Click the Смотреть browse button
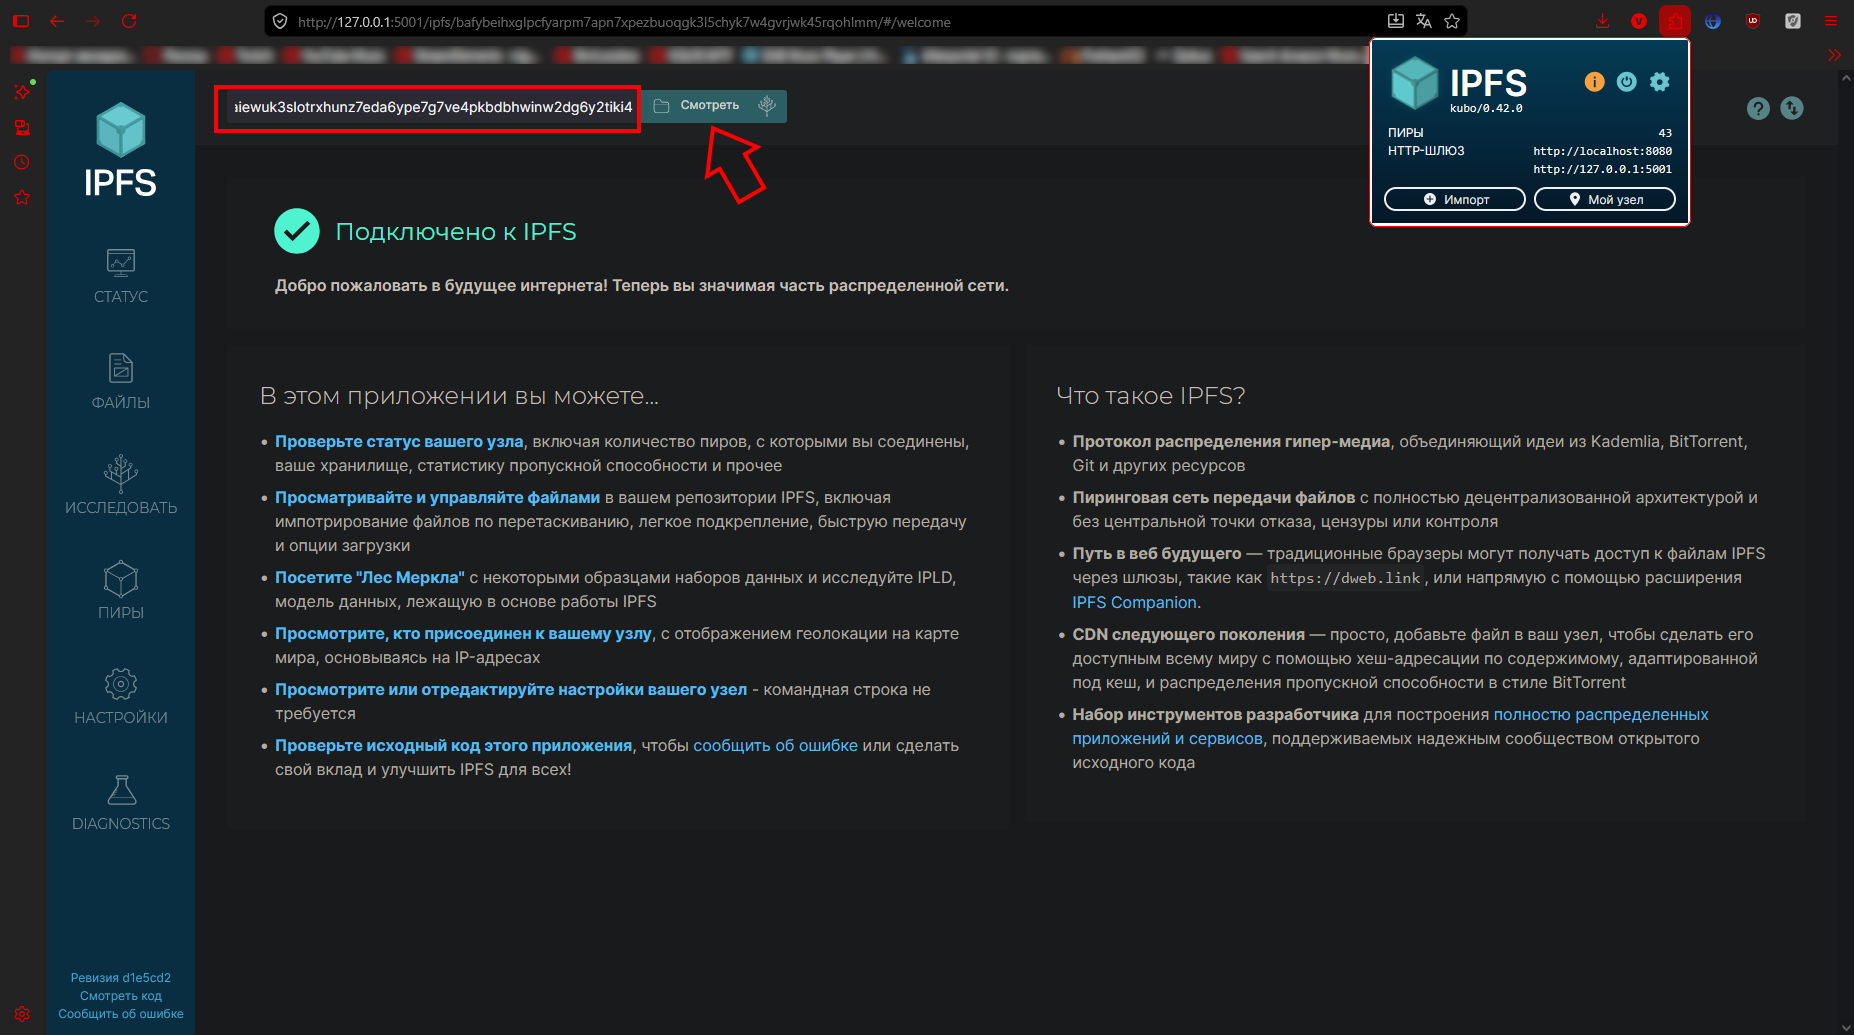The width and height of the screenshot is (1854, 1035). (698, 106)
